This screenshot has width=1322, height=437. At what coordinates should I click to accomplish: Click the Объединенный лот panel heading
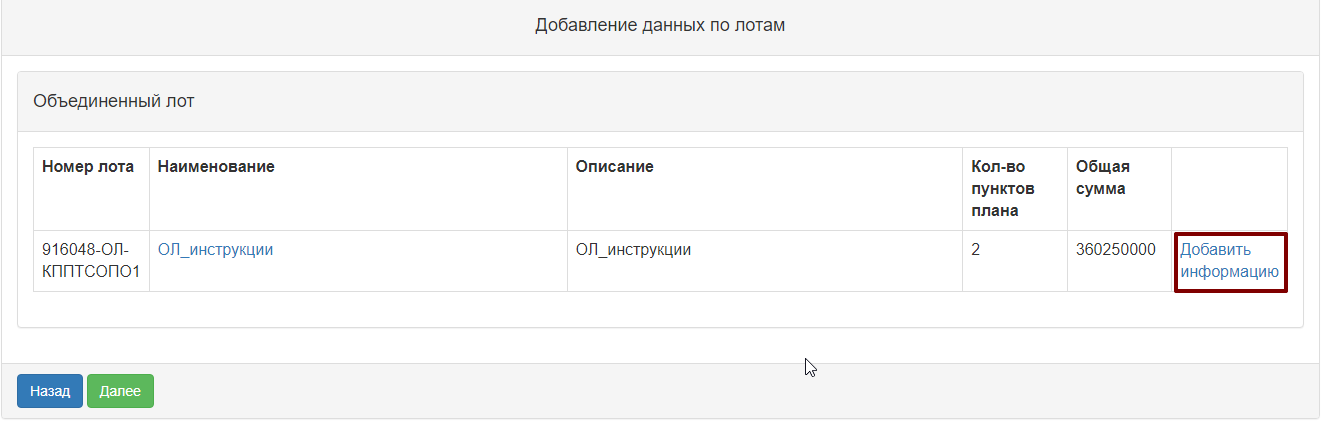660,101
